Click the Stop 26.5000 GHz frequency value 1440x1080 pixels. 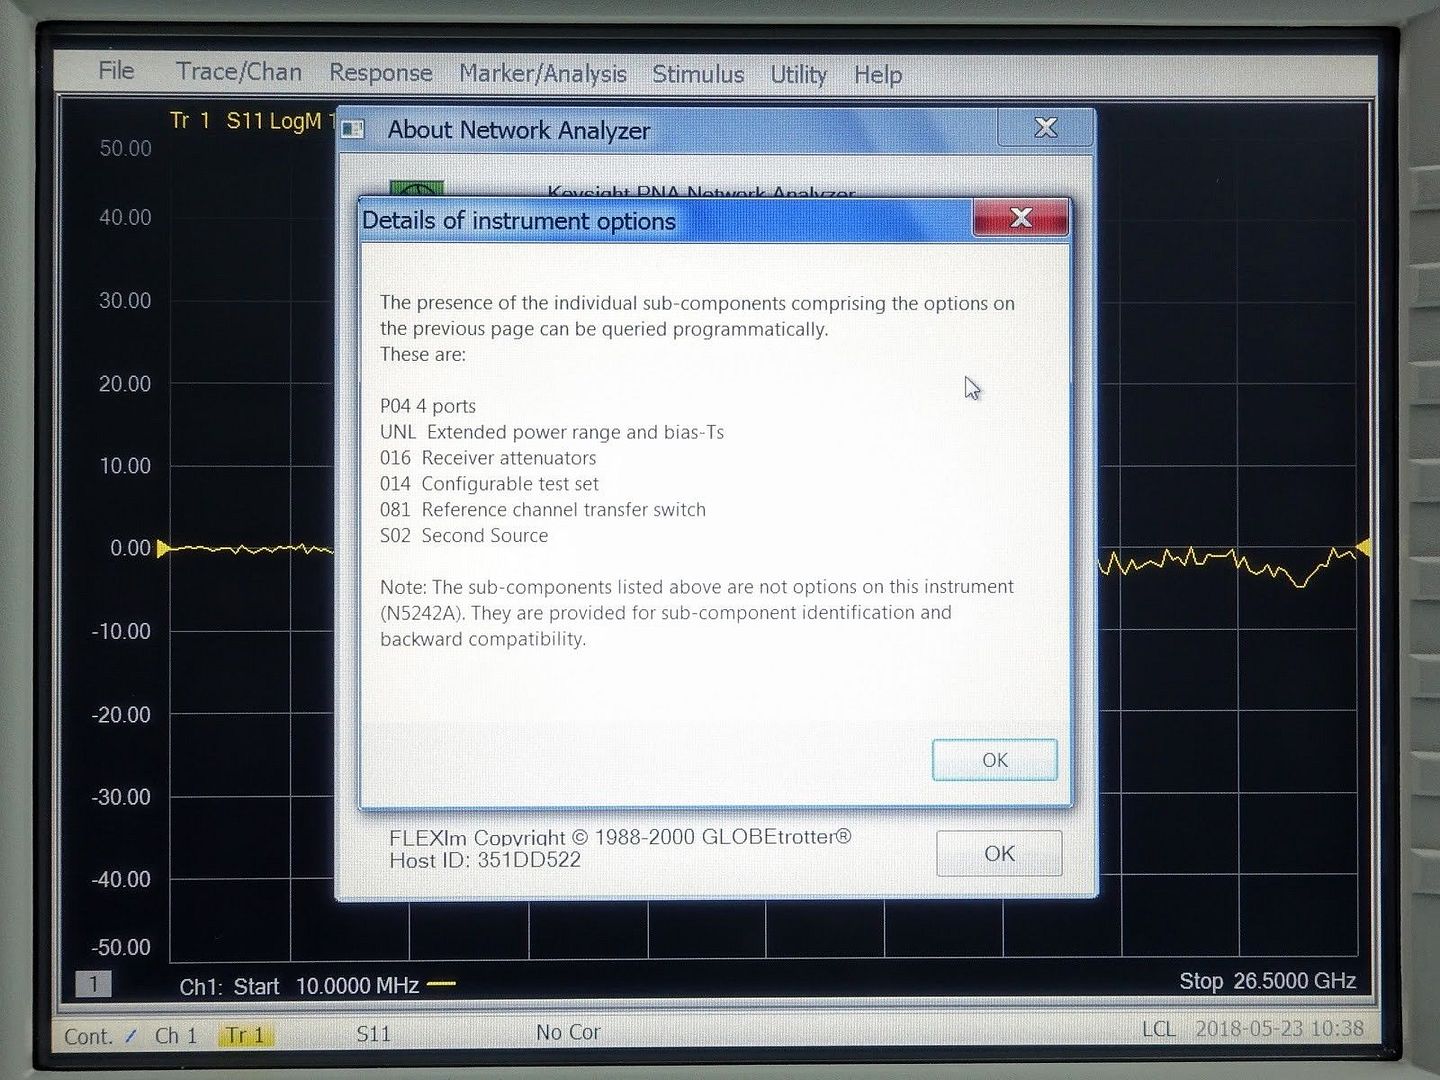pyautogui.click(x=1294, y=981)
